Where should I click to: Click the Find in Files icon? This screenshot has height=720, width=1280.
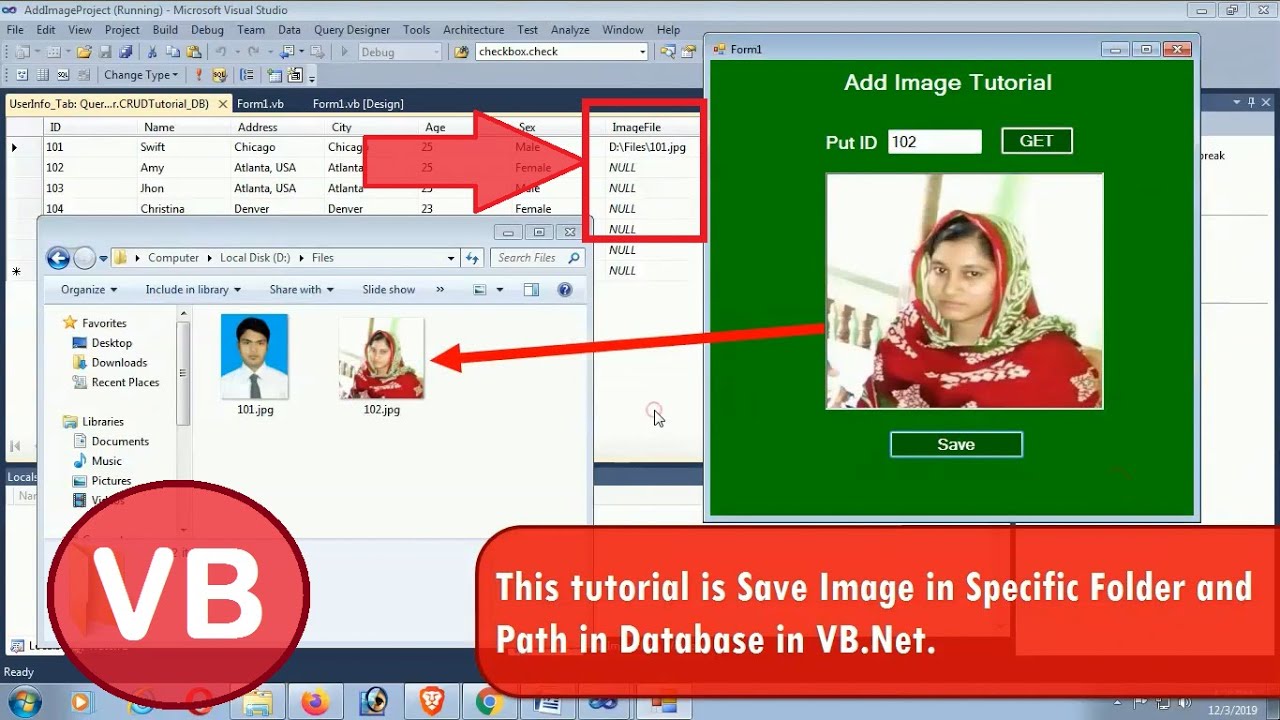[461, 51]
